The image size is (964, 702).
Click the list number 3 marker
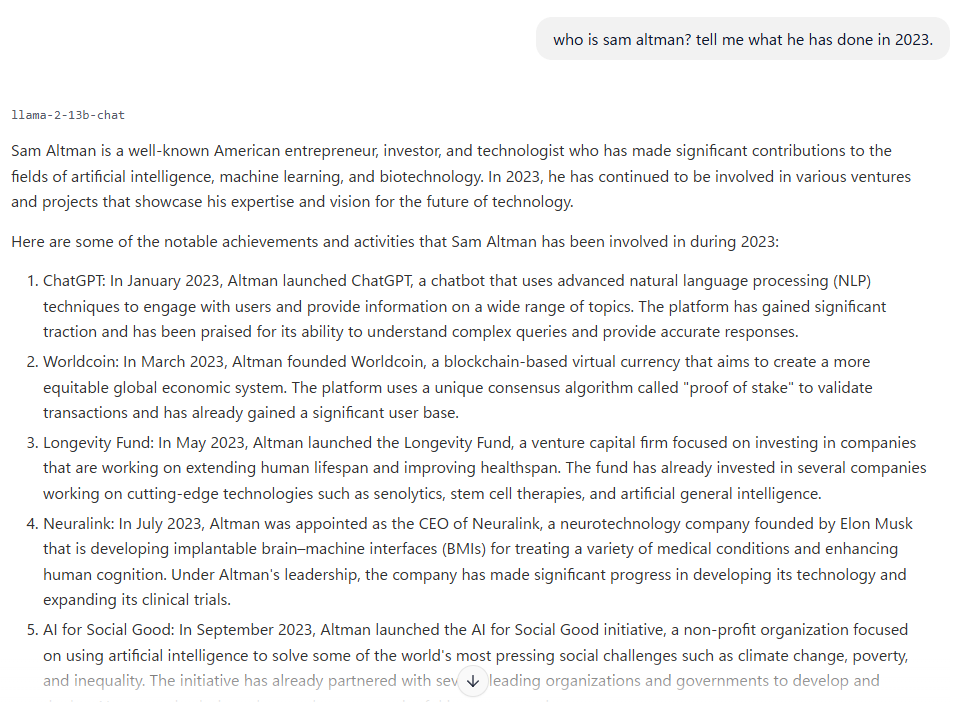(30, 442)
